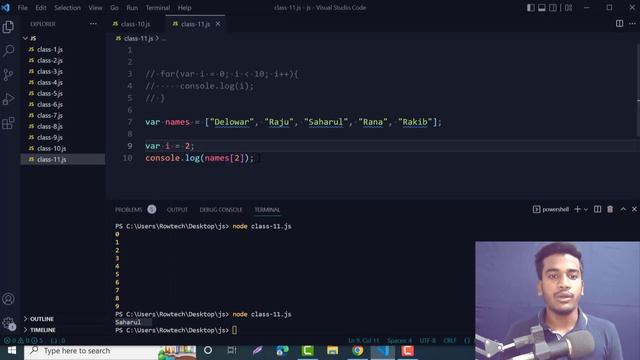640x360 pixels.
Task: Switch to the Debug Console tab
Action: 221,209
